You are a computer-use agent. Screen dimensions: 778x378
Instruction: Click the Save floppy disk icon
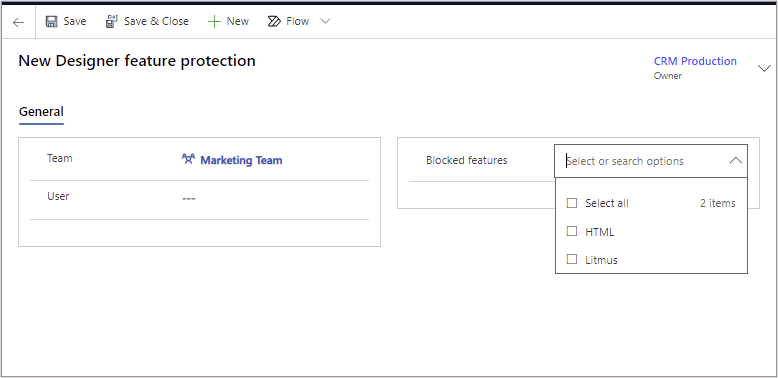[x=52, y=21]
